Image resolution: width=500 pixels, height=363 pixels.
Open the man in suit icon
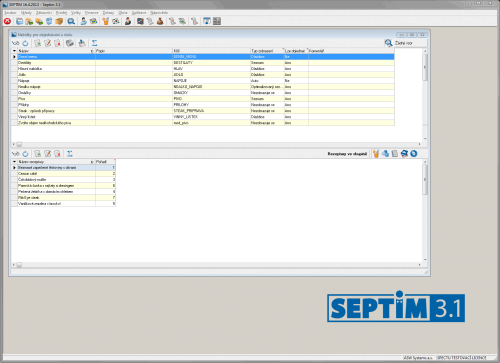click(x=128, y=21)
